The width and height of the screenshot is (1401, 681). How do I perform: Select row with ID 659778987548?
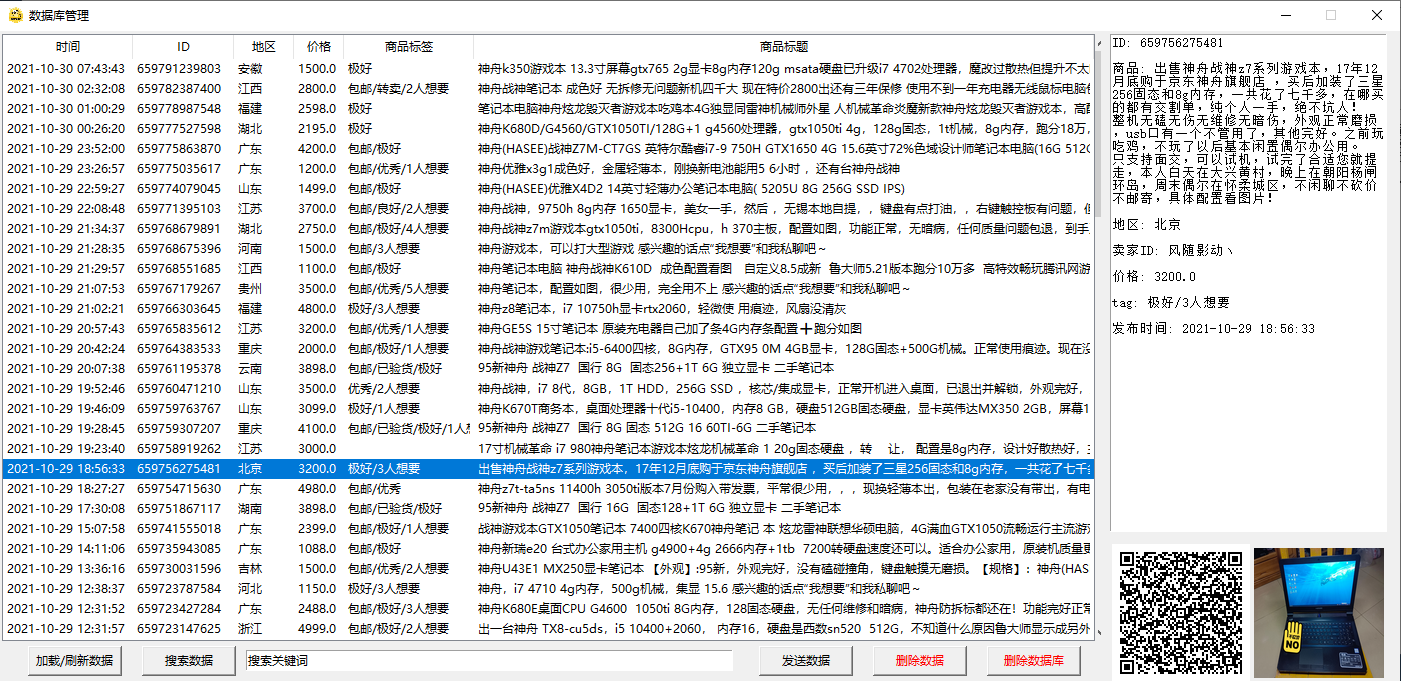point(548,109)
